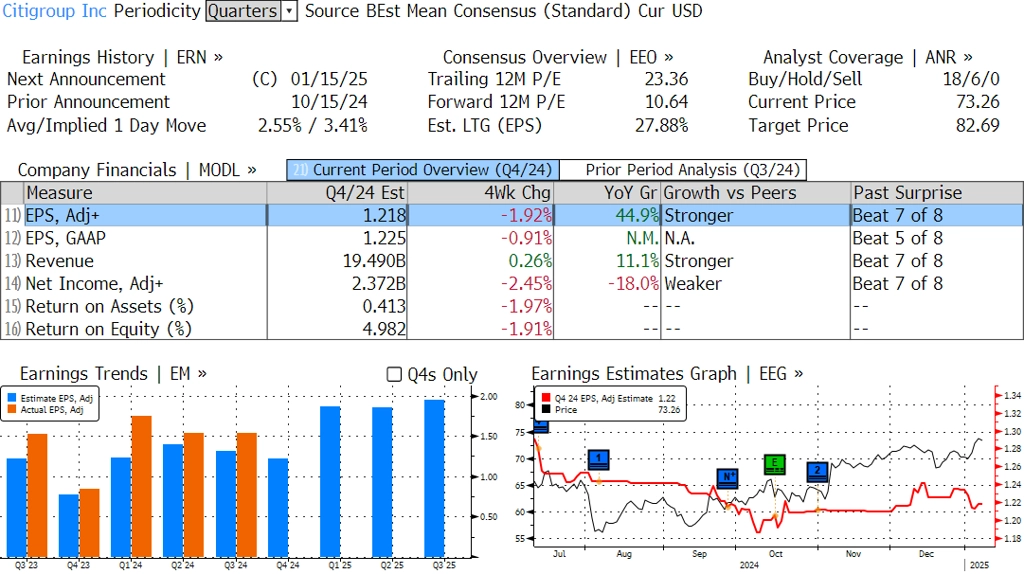Select the blue event marker labeled 2
The height and width of the screenshot is (574, 1024).
(x=817, y=470)
